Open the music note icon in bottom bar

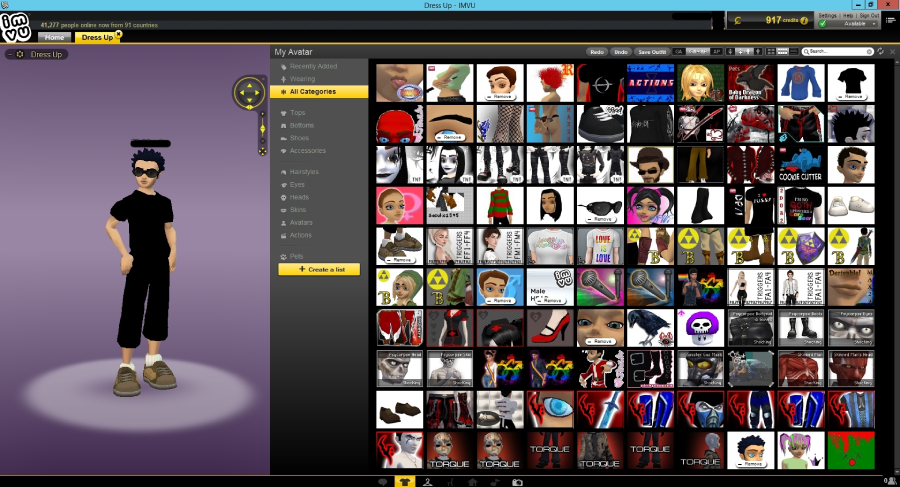click(x=495, y=482)
